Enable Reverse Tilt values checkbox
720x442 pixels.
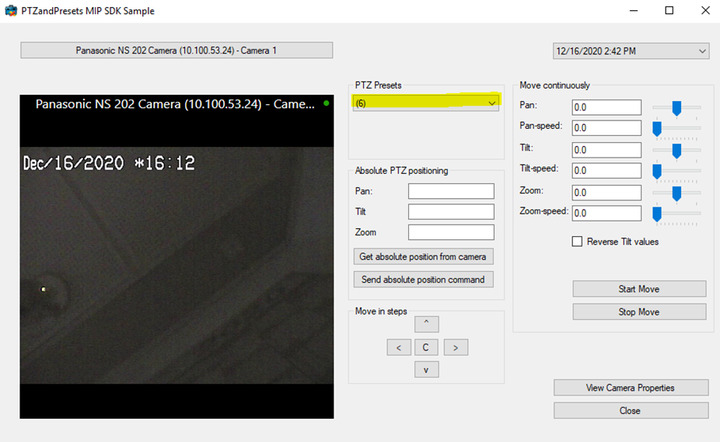pos(577,241)
